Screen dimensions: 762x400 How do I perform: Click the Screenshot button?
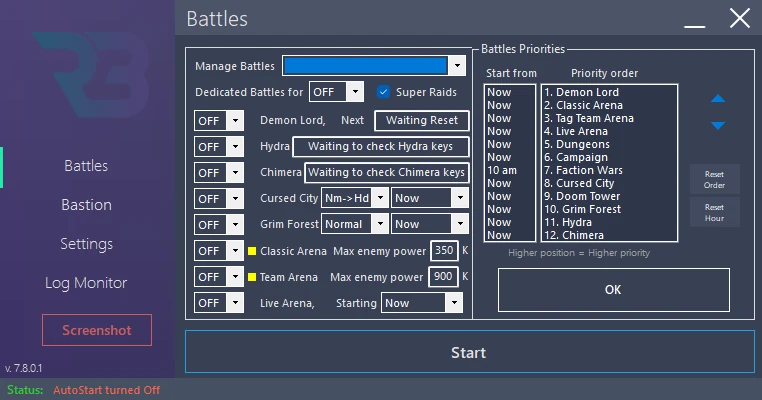(97, 330)
